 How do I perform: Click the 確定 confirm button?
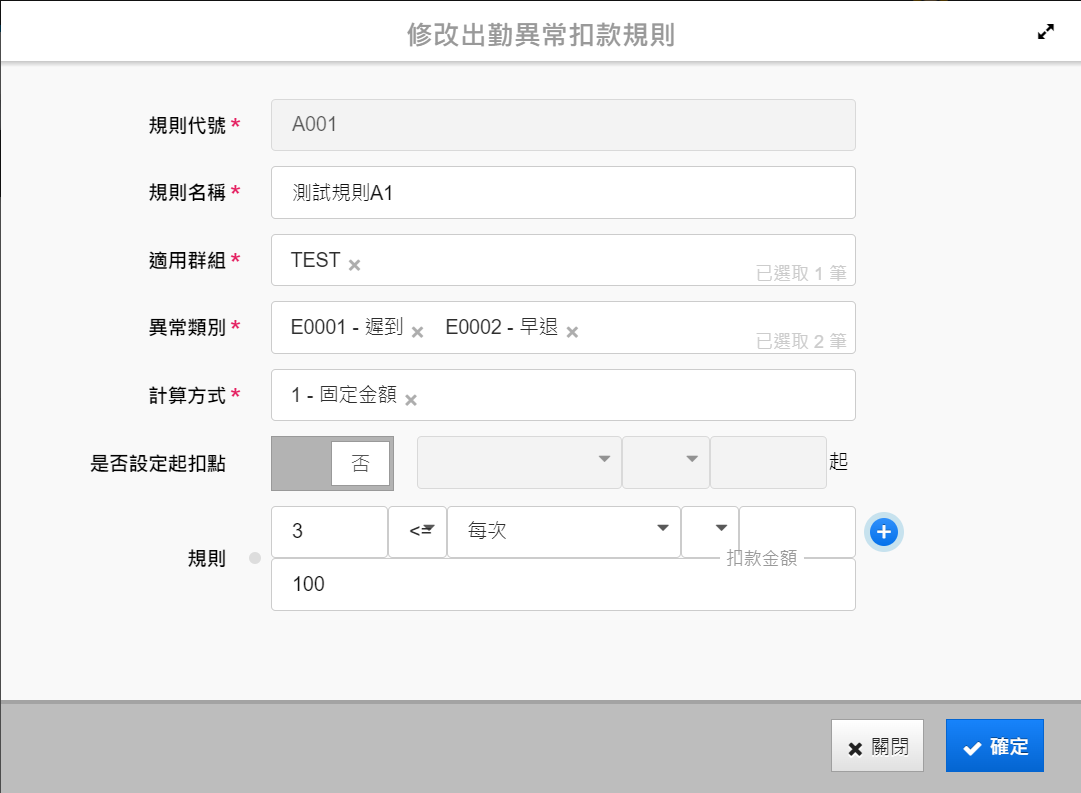click(994, 746)
